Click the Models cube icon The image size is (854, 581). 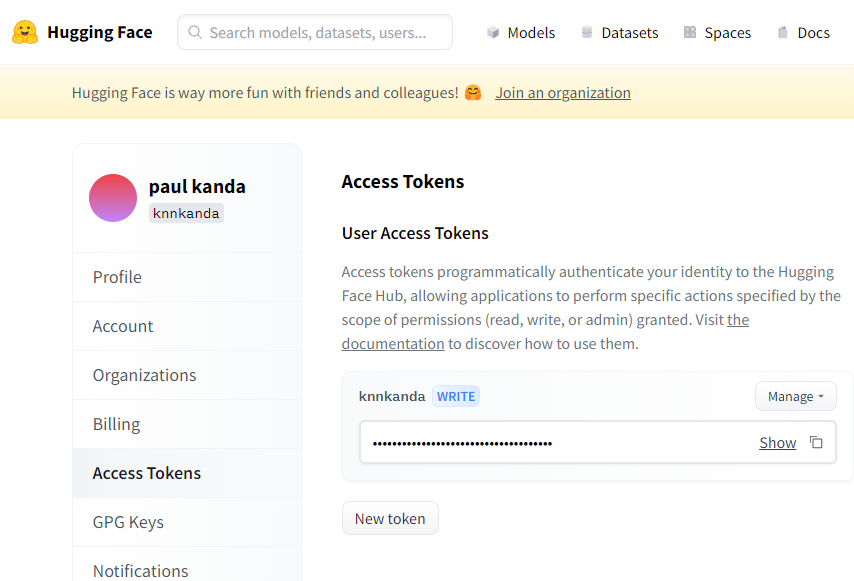click(493, 32)
